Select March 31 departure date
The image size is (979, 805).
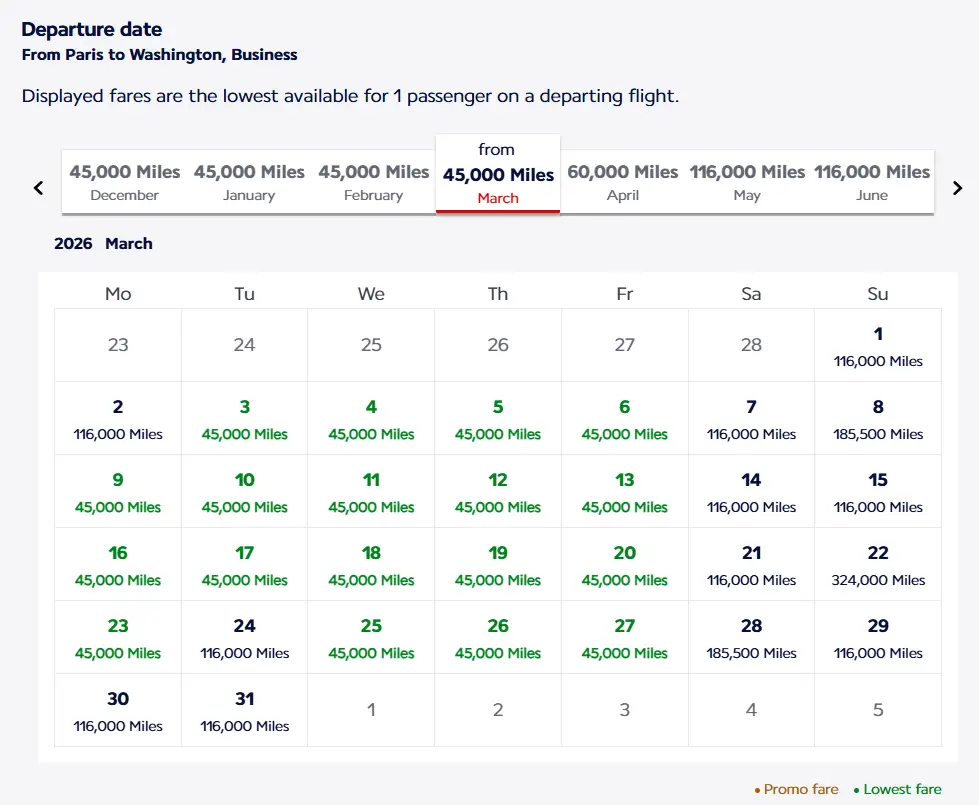[x=245, y=711]
